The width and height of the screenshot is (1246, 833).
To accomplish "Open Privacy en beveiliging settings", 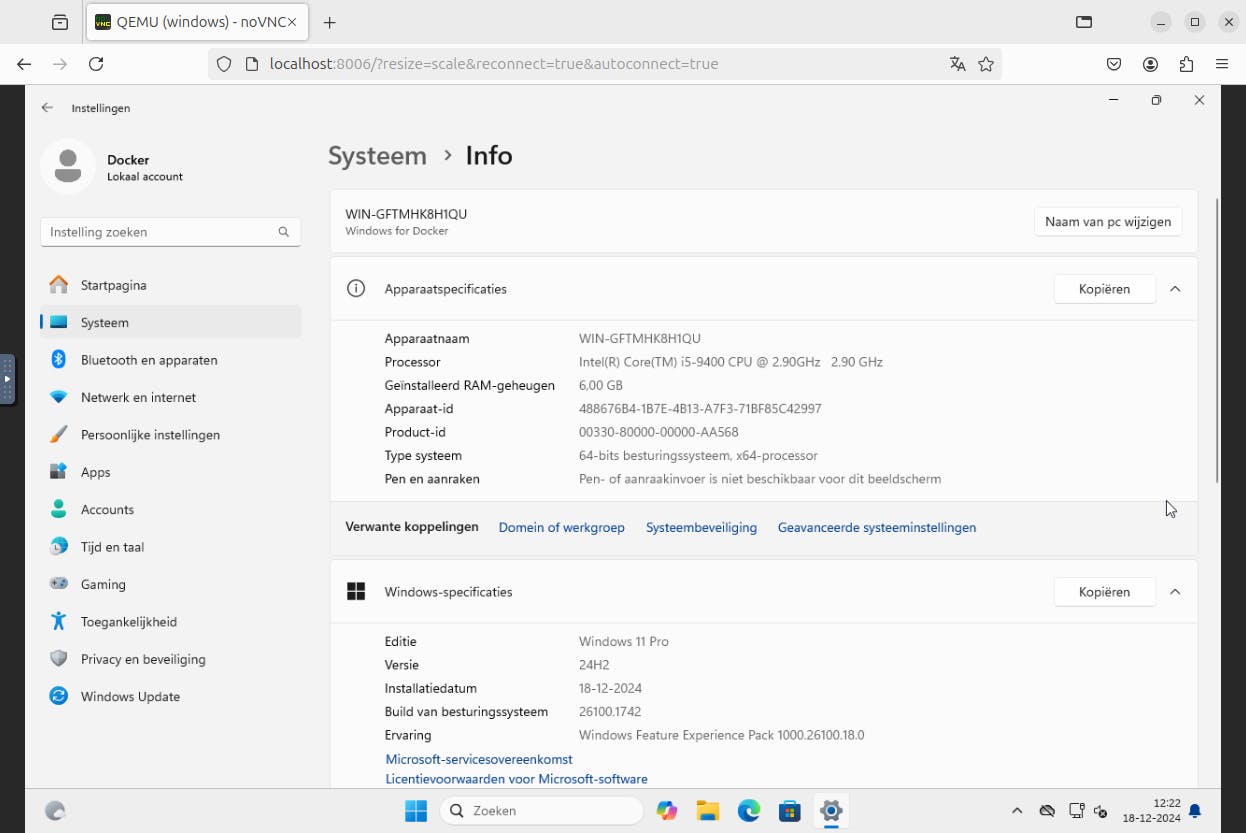I will click(x=170, y=659).
